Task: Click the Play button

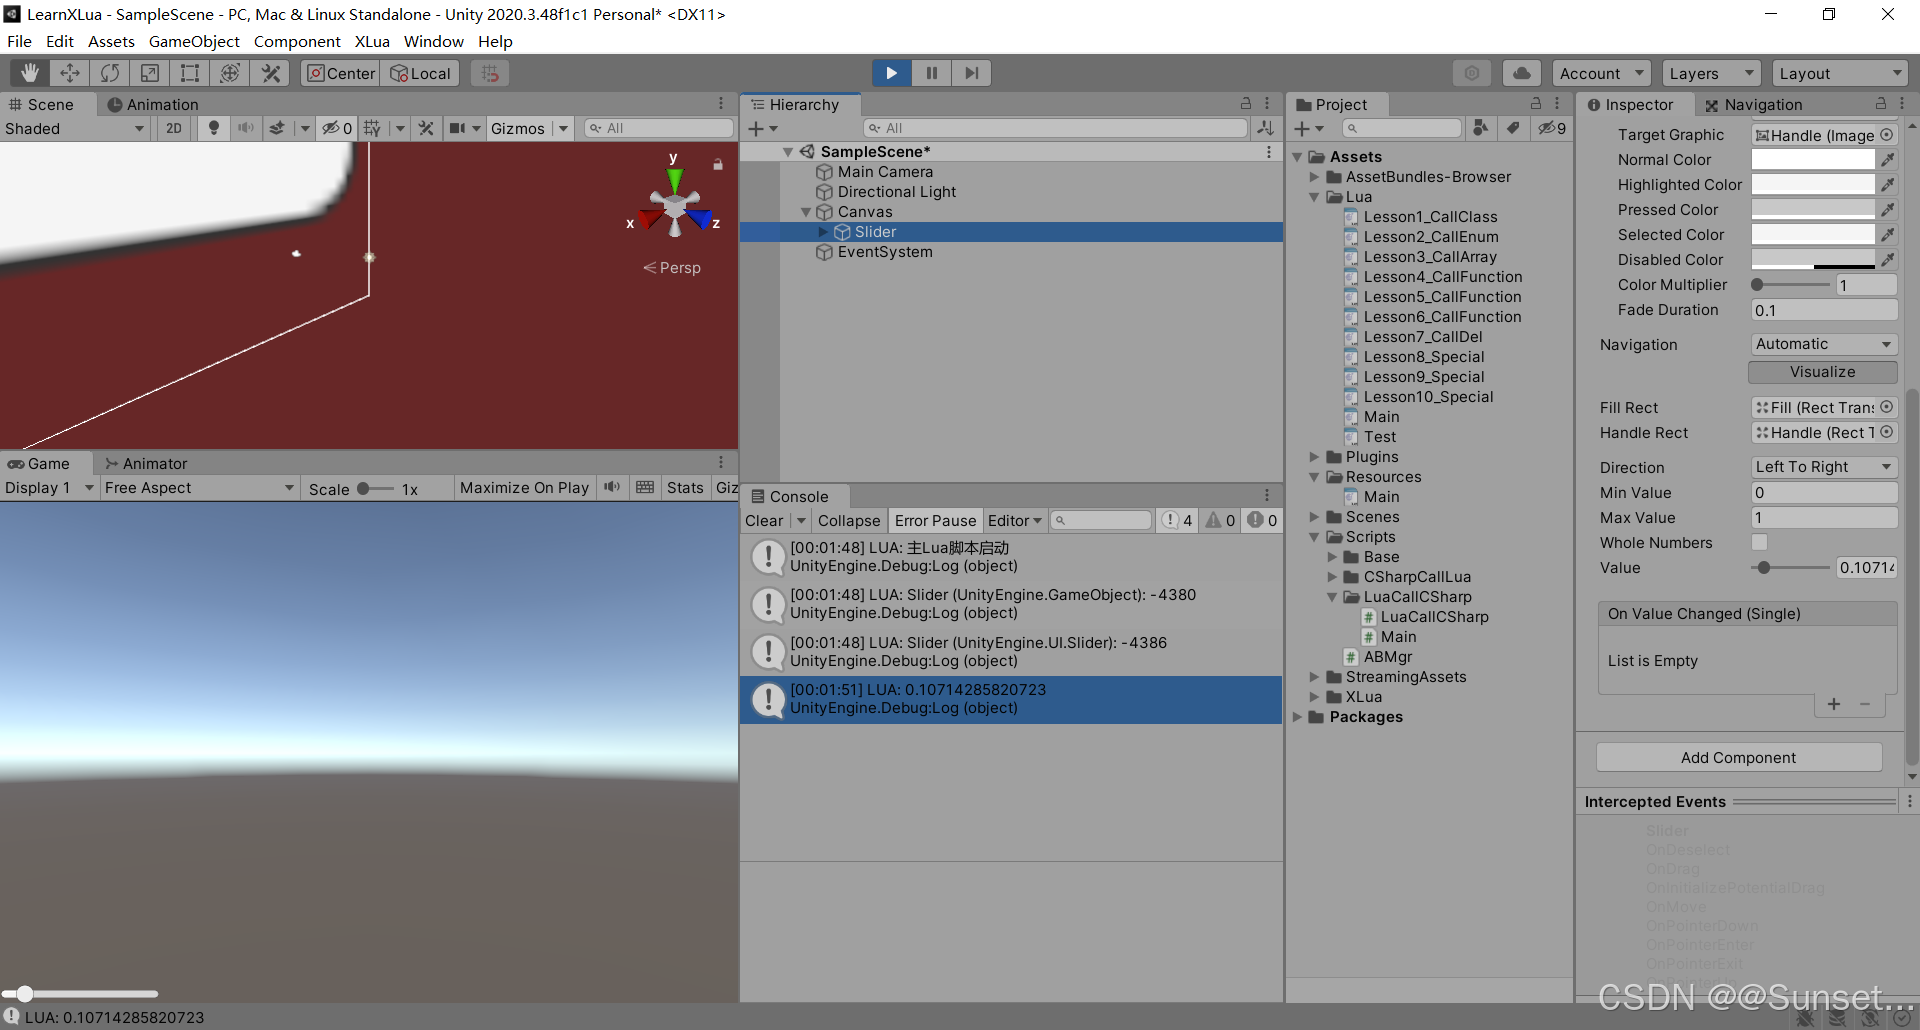Action: tap(891, 73)
